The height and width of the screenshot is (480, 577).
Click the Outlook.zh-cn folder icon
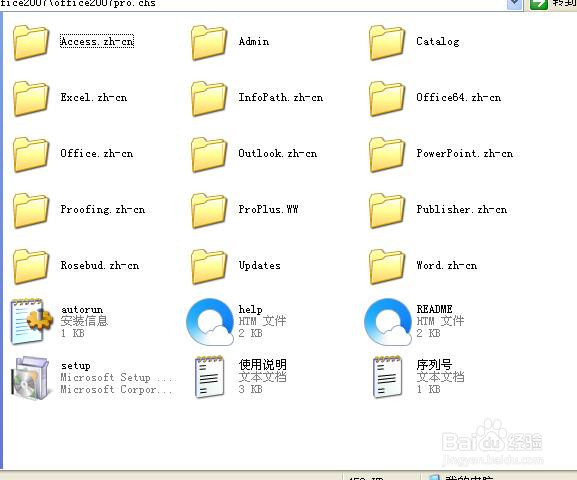(x=209, y=155)
